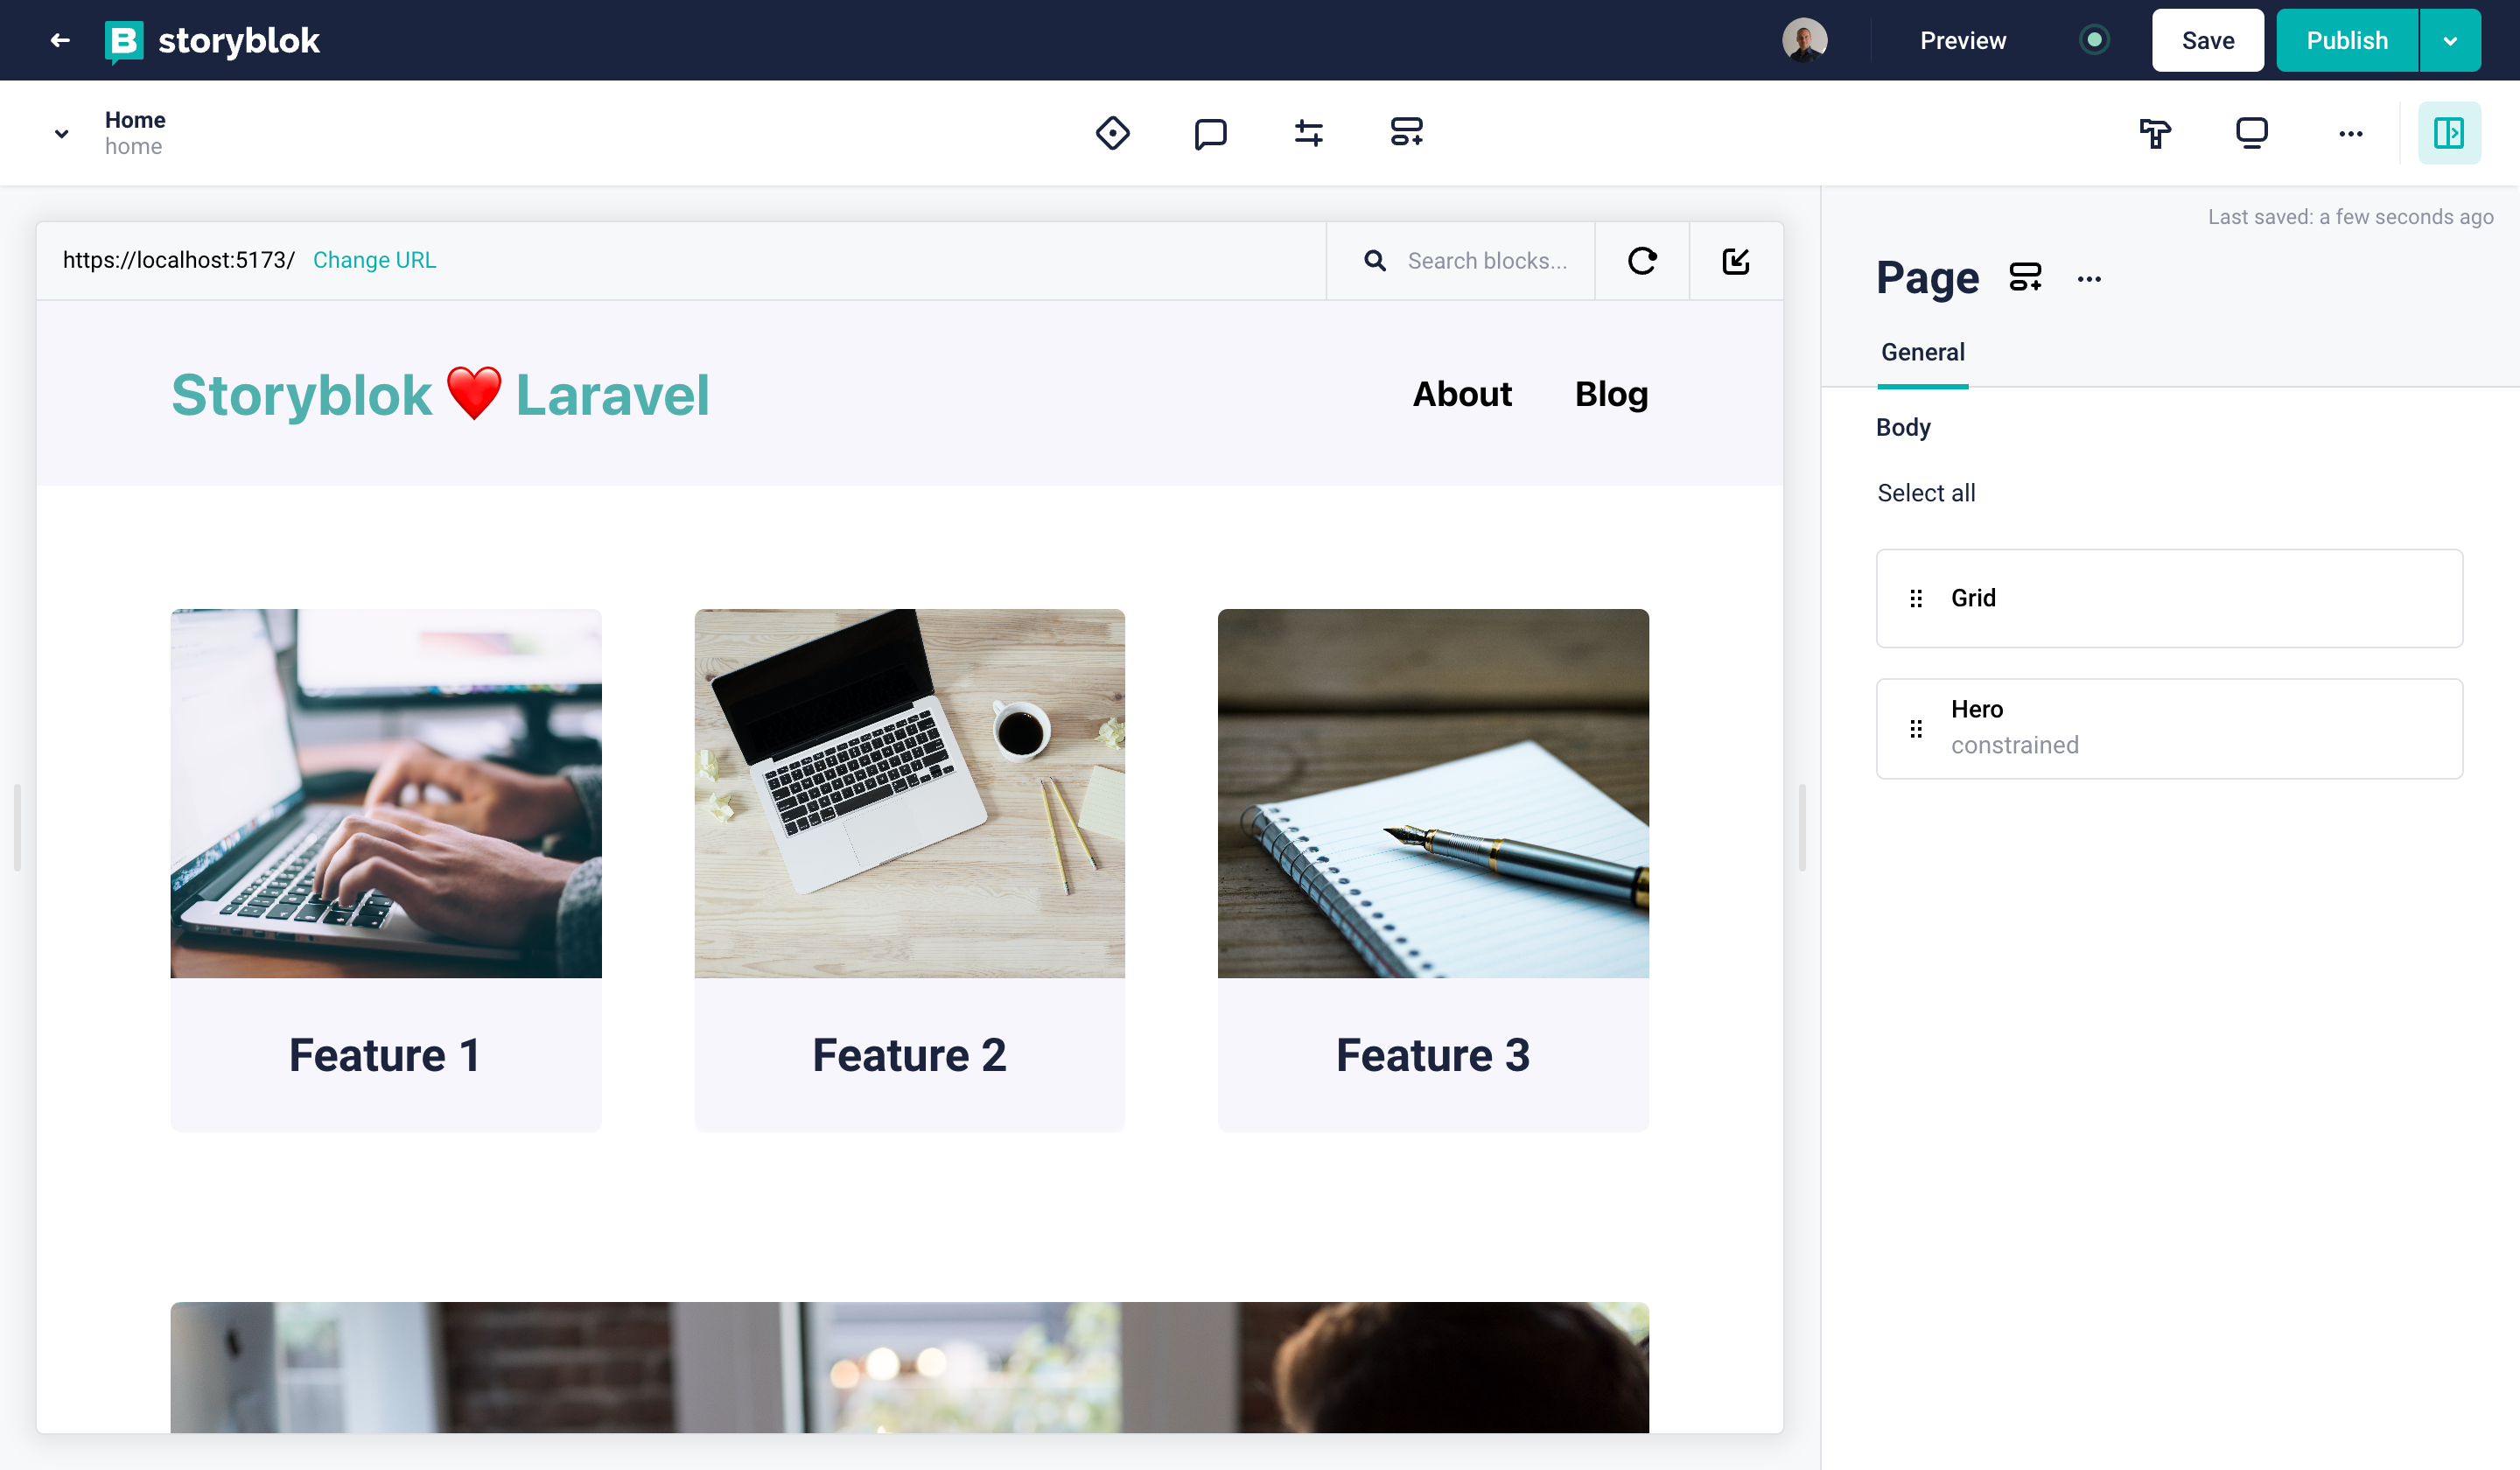
Task: Save the story
Action: tap(2207, 40)
